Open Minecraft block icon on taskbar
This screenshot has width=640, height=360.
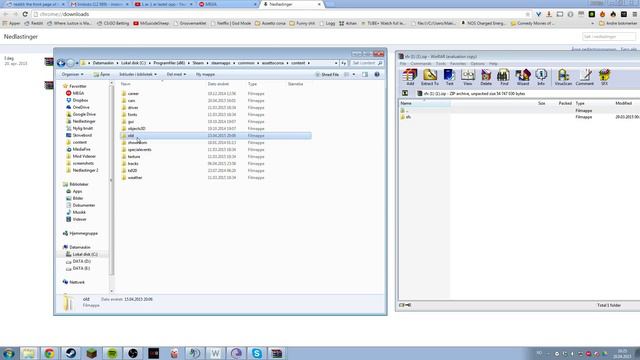[91, 353]
